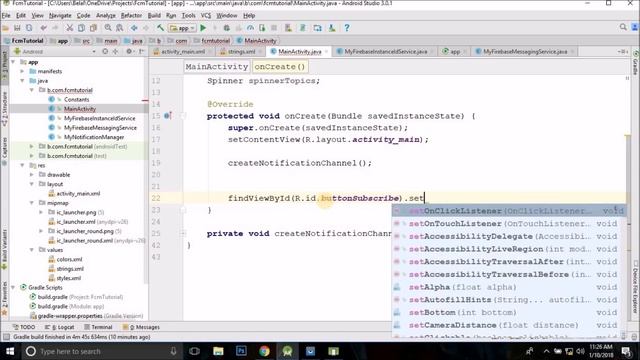This screenshot has width=640, height=360.
Task: Run the app with green play icon
Action: (203, 28)
